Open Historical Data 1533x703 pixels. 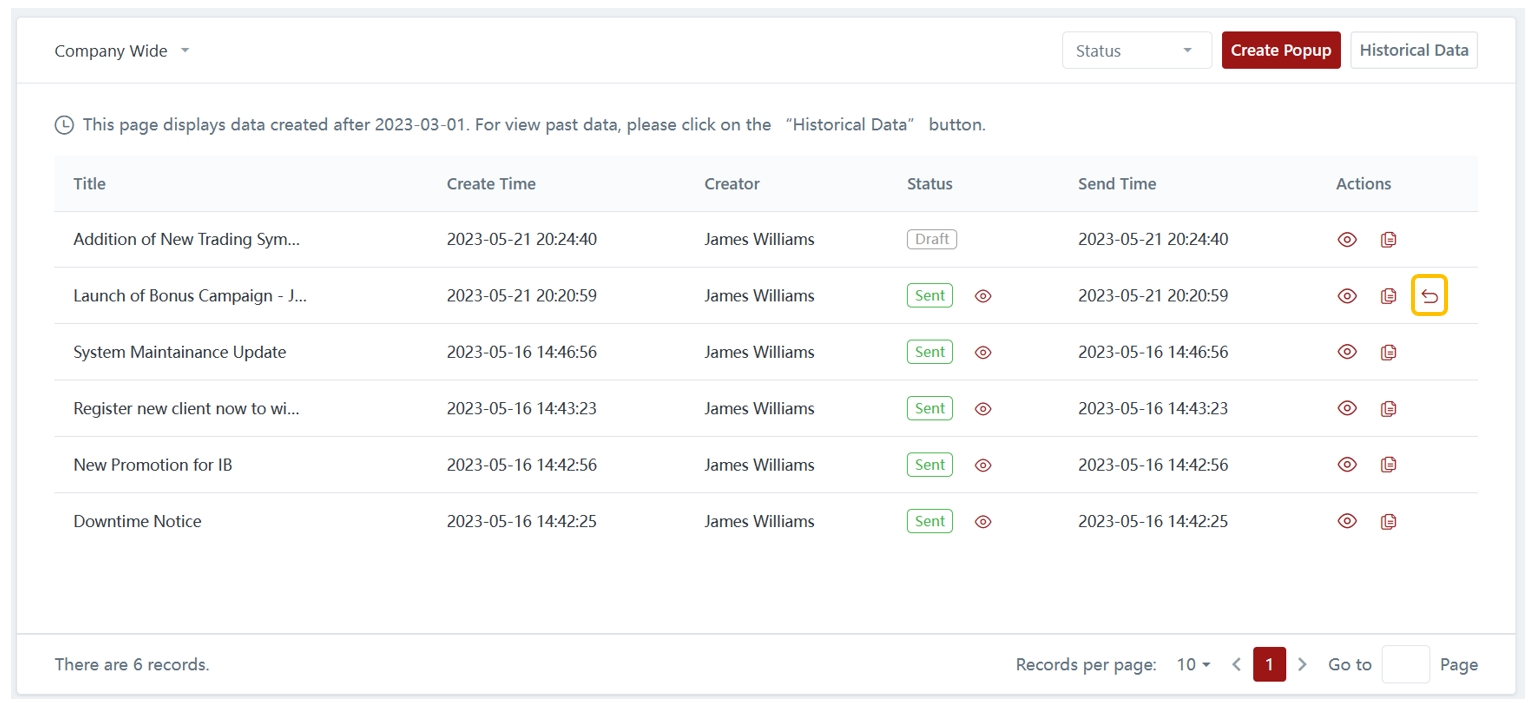1413,50
